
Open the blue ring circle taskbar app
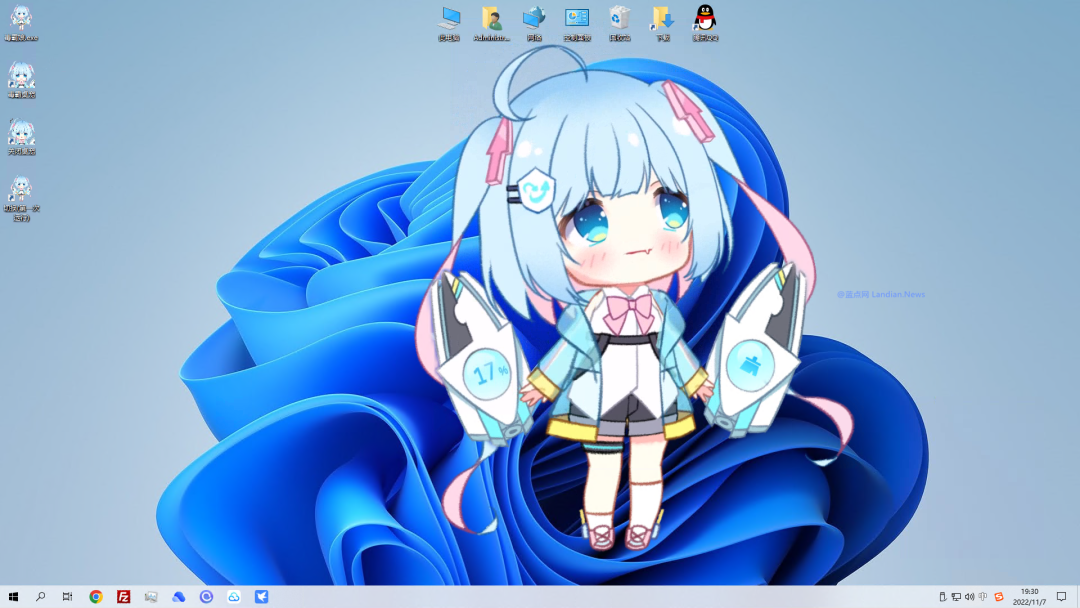point(206,596)
